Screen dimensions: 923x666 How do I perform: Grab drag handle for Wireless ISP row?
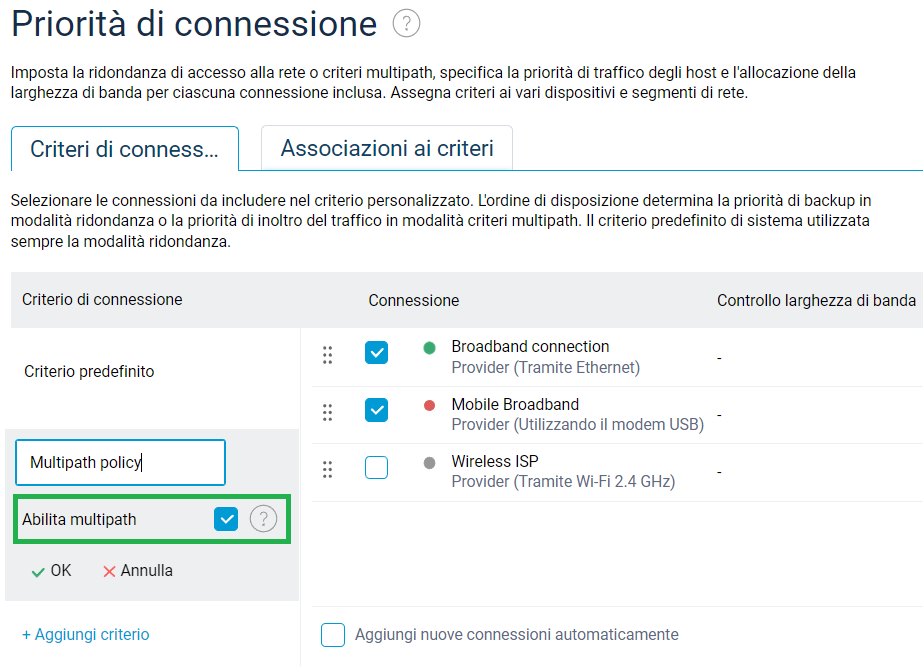328,469
